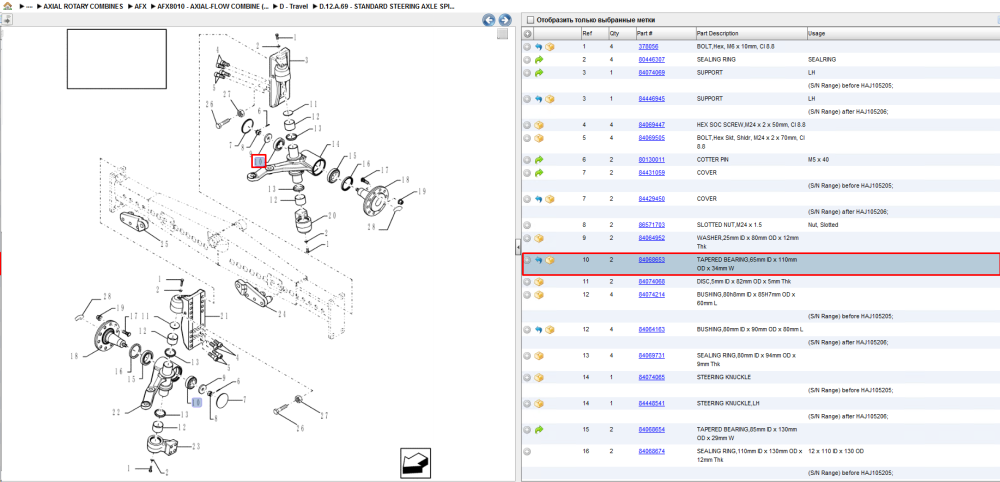Sort by the Part # column header
The width and height of the screenshot is (1000, 482).
click(x=644, y=33)
